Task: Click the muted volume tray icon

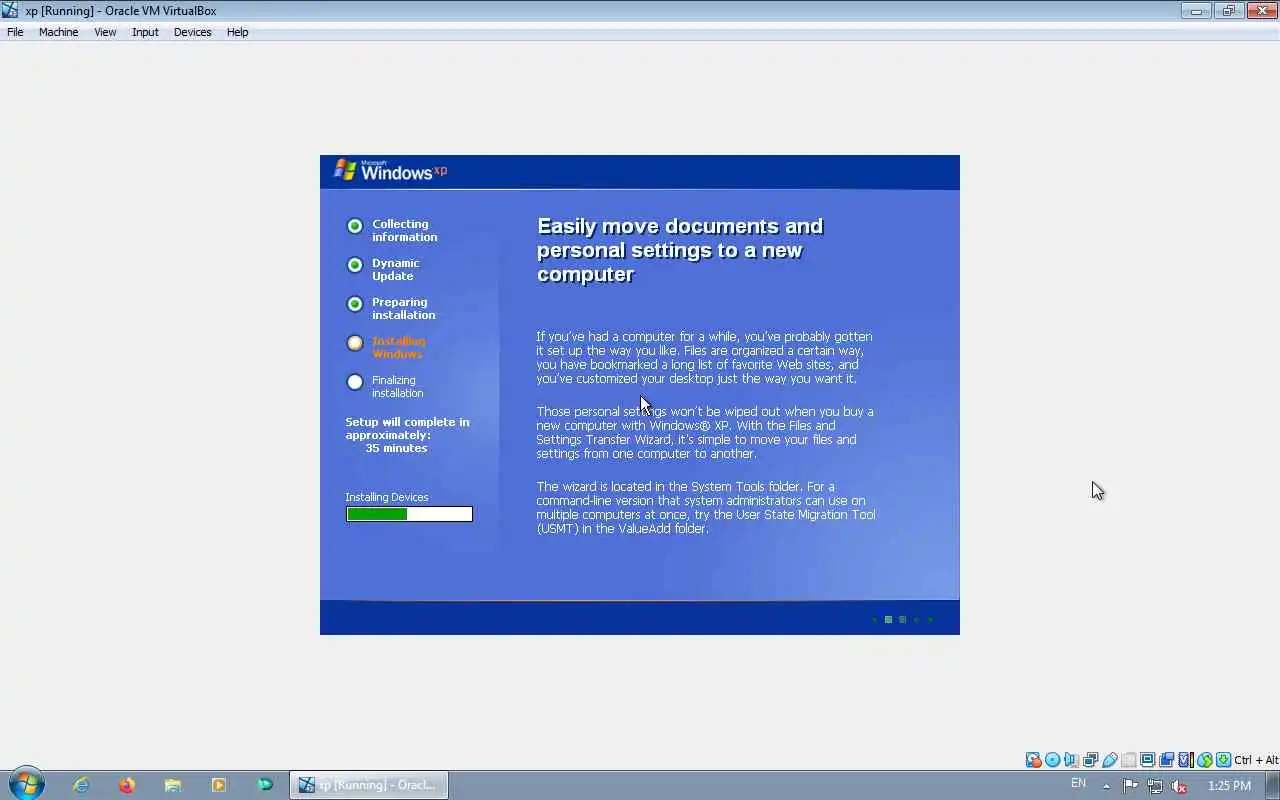Action: click(x=1179, y=786)
